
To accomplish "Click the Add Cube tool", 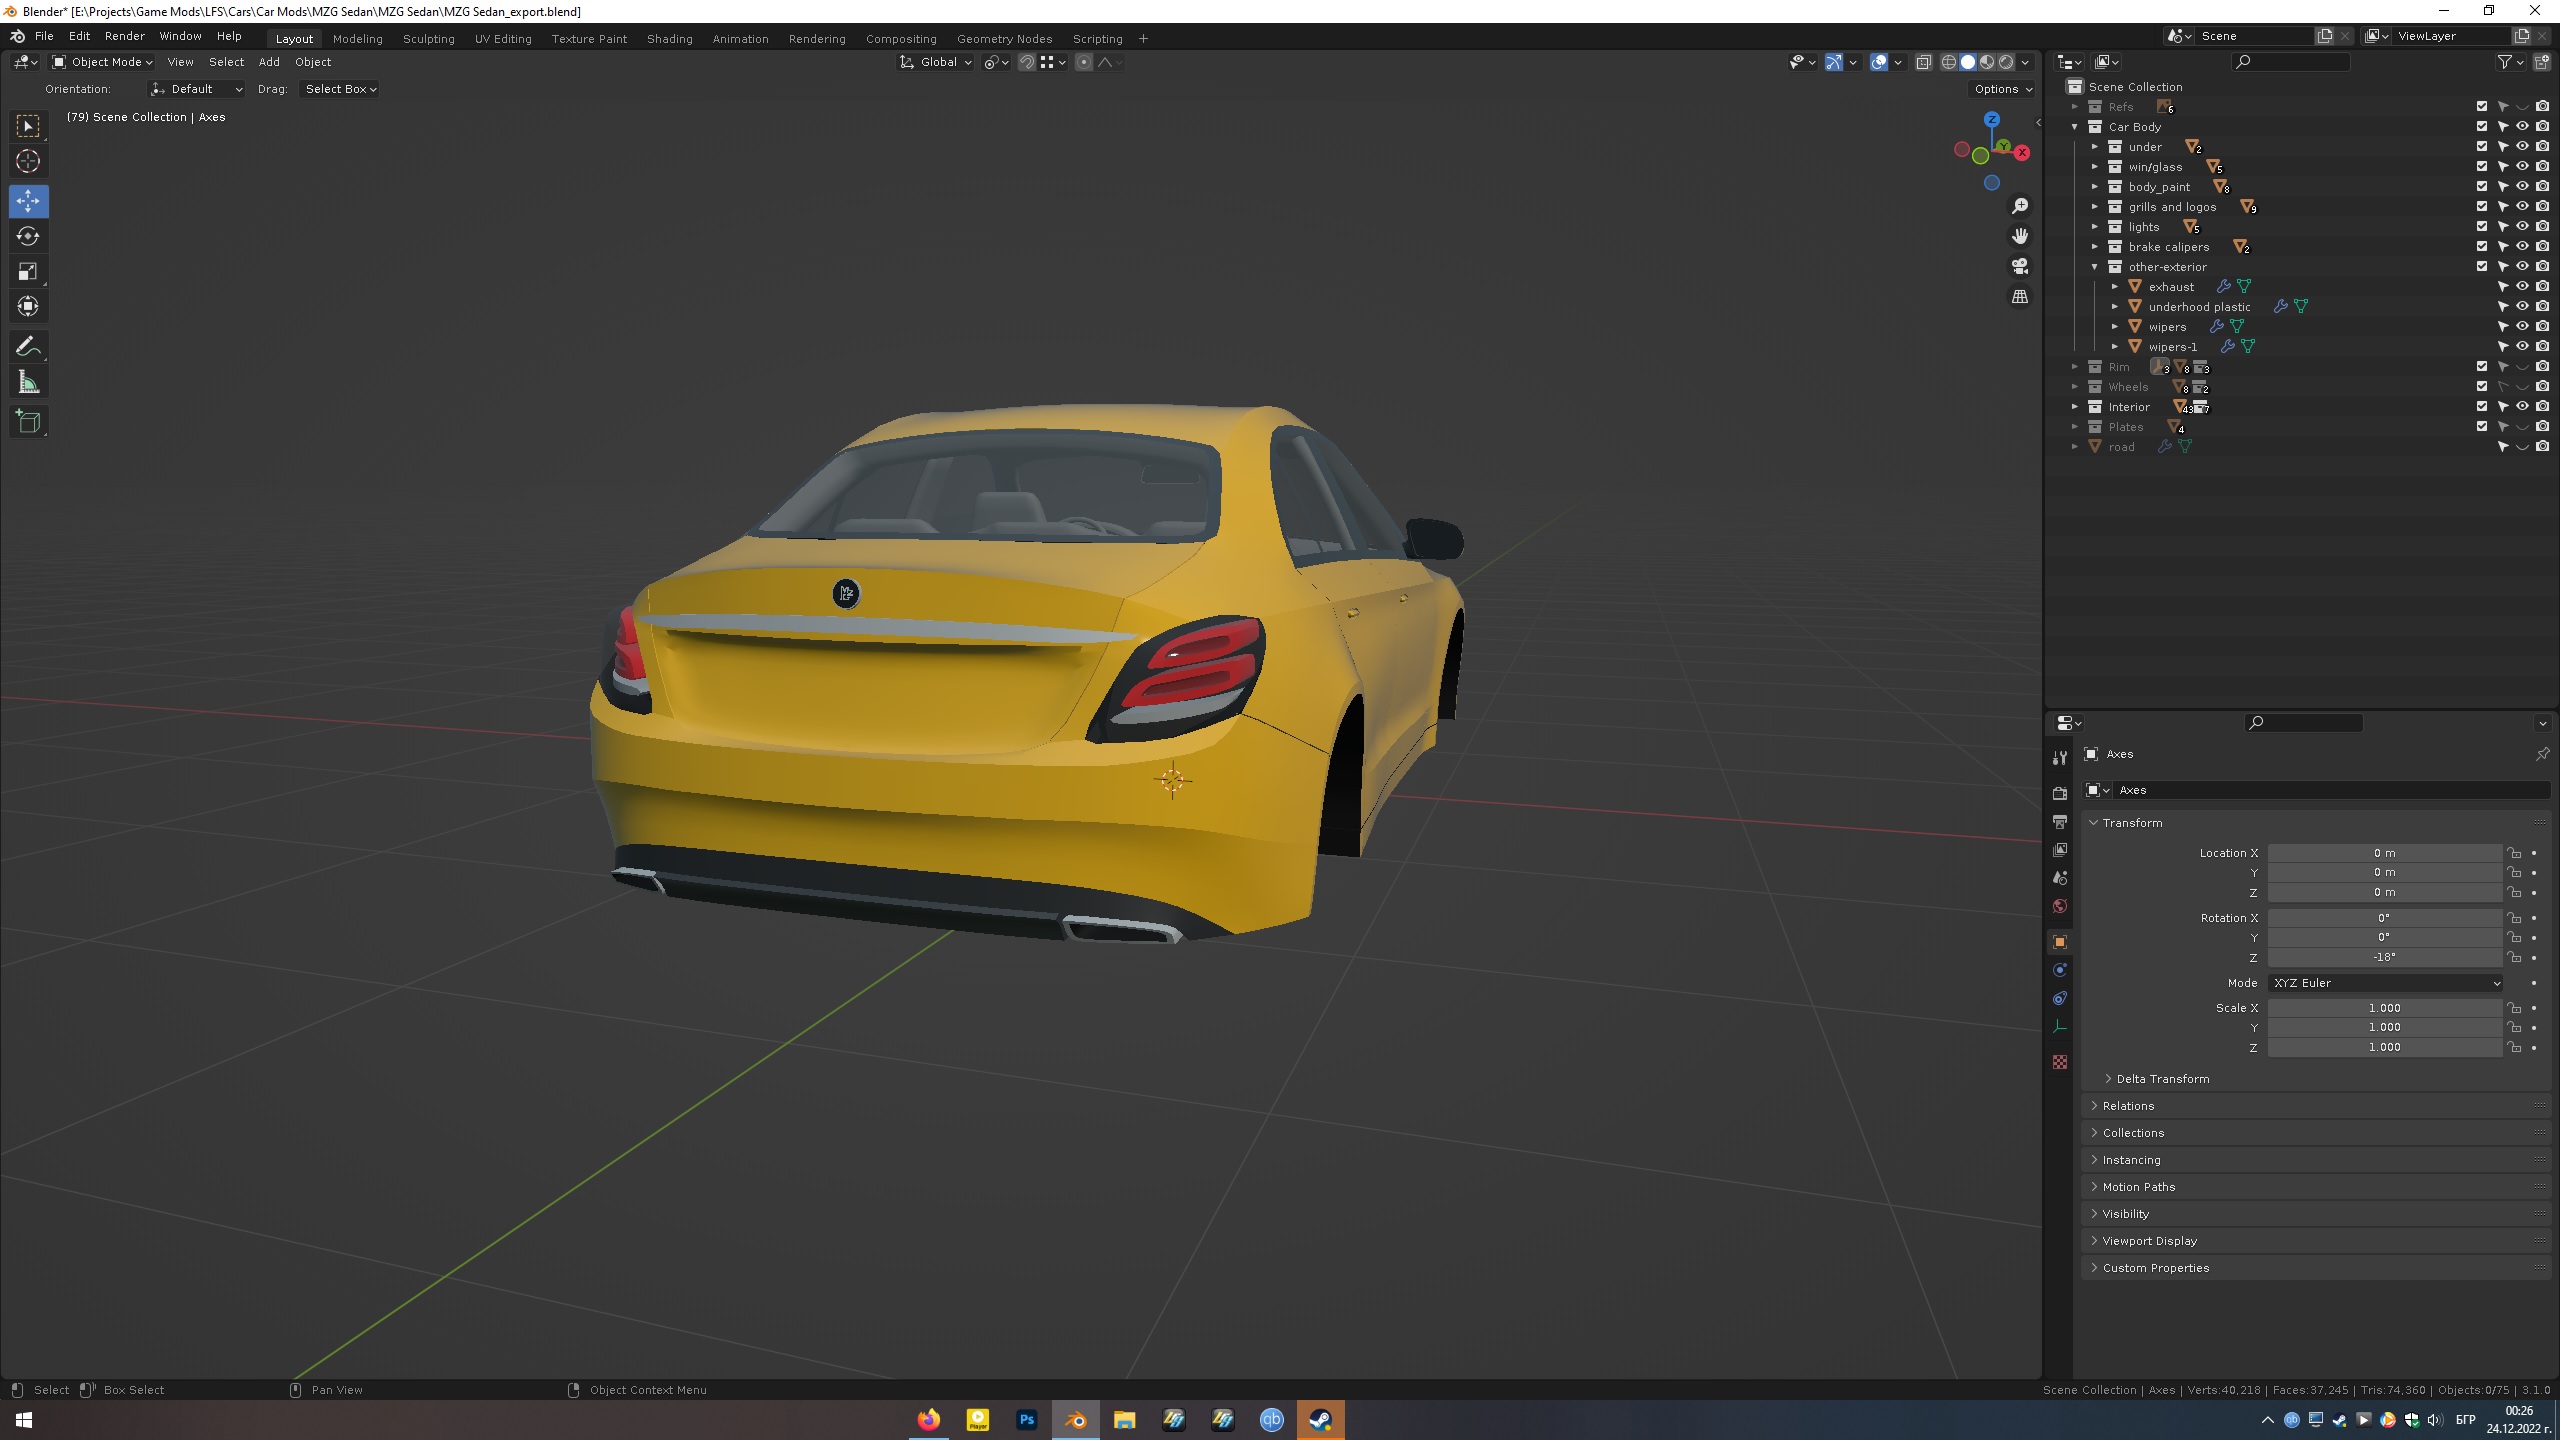I will [28, 421].
